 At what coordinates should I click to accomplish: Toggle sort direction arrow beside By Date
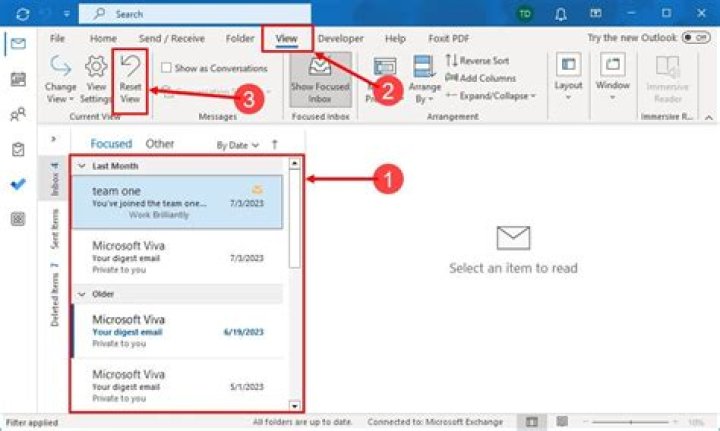click(275, 145)
